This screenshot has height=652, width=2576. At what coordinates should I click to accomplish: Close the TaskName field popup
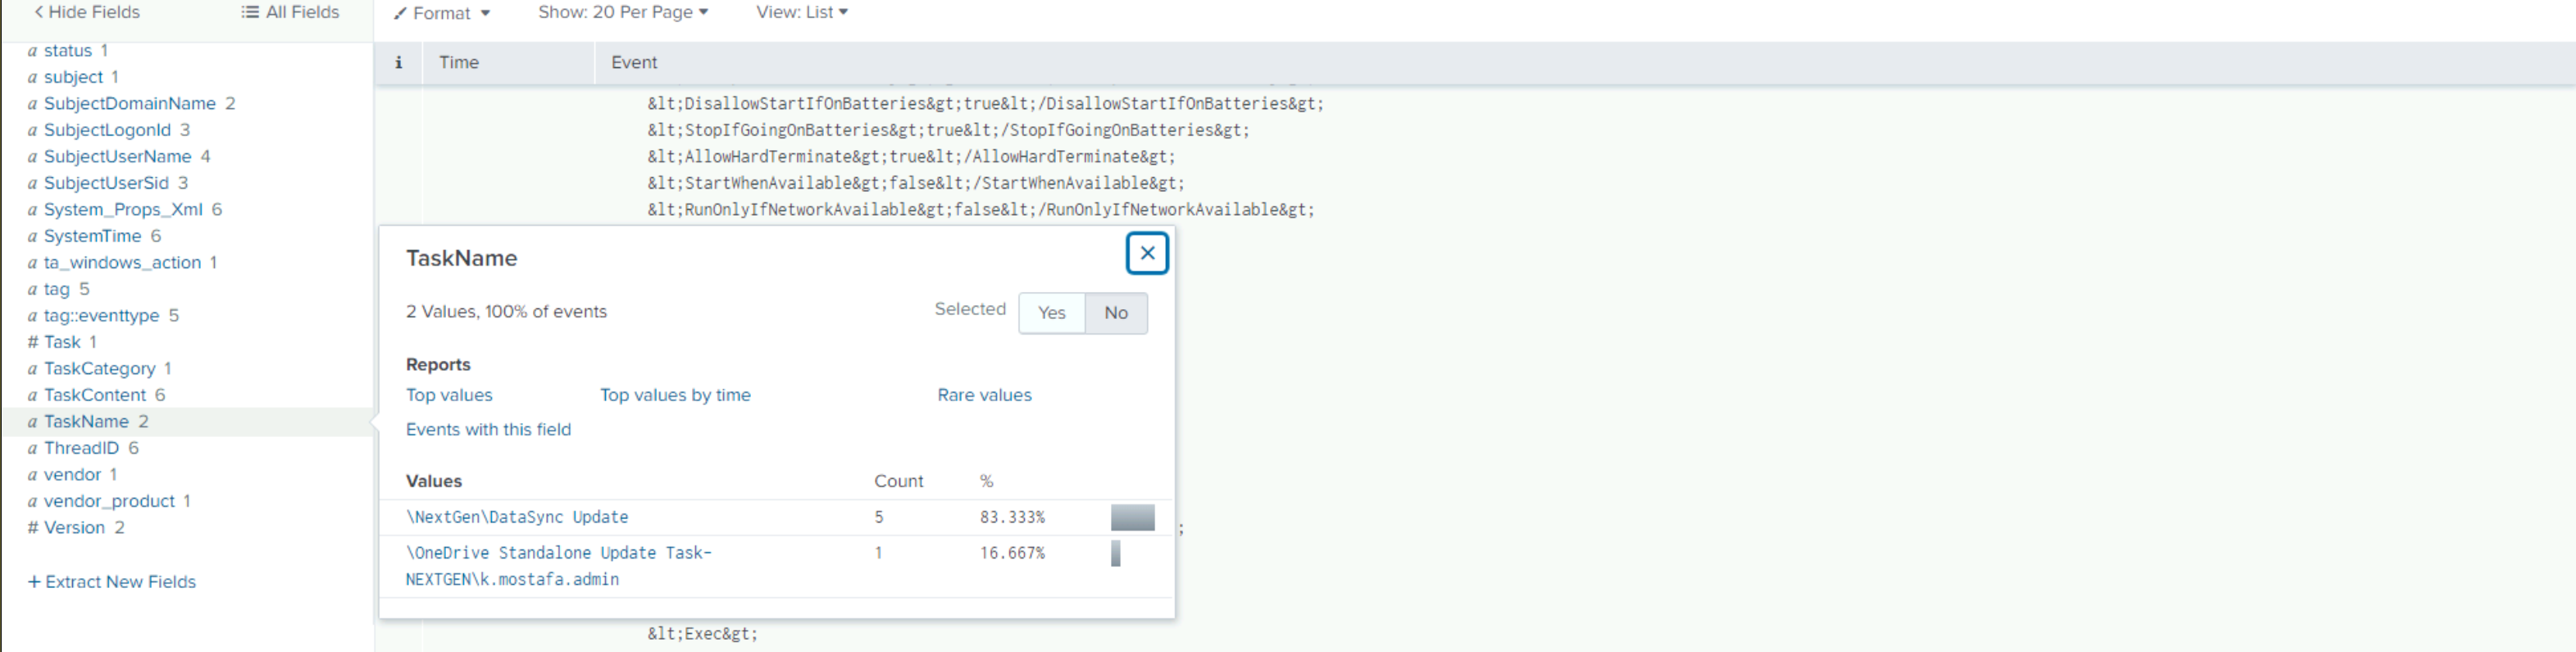click(x=1147, y=253)
